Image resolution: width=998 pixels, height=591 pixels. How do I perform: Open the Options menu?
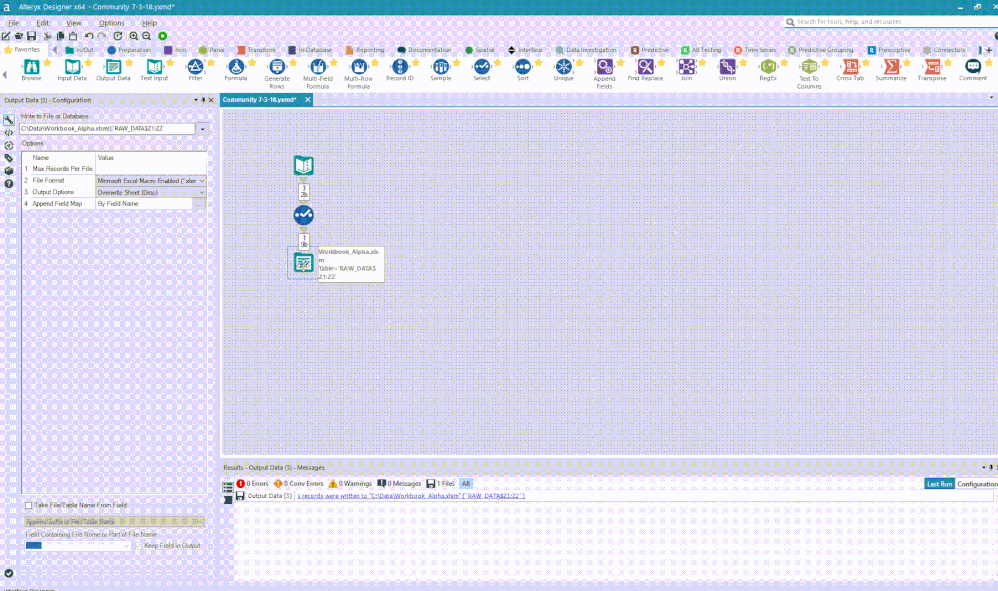112,23
